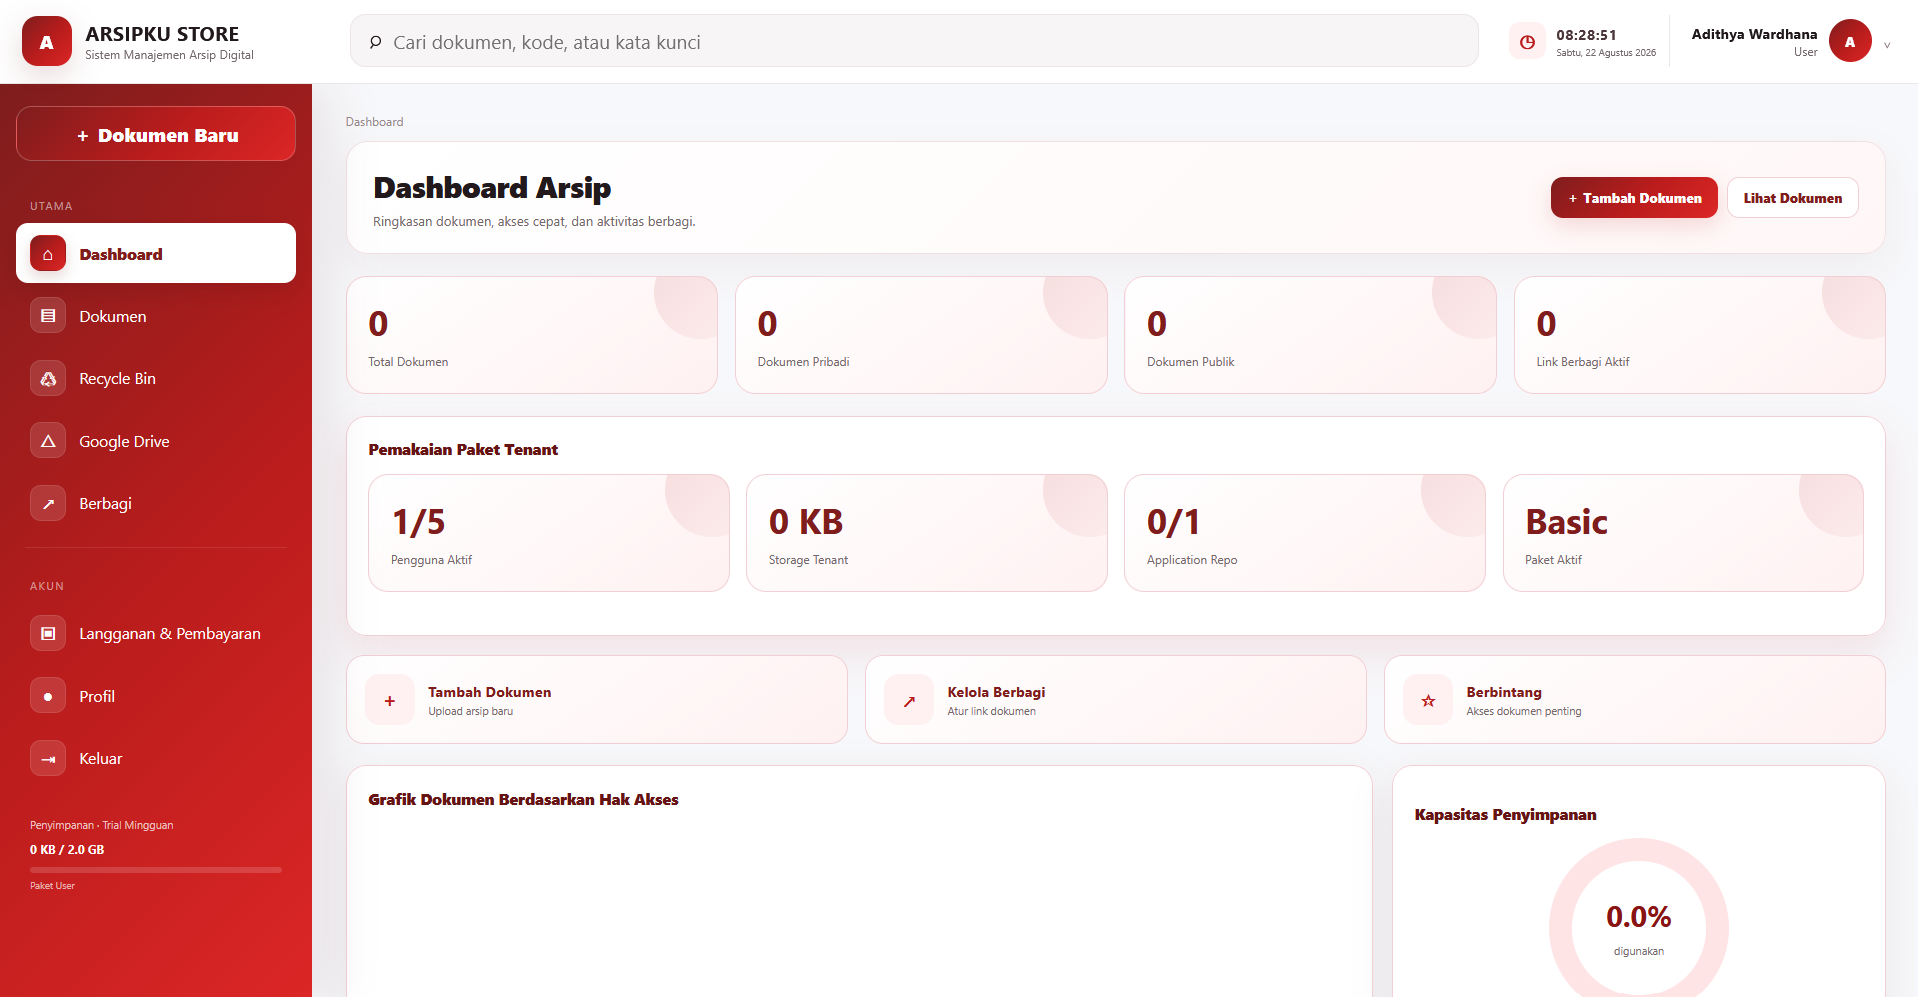Image resolution: width=1918 pixels, height=997 pixels.
Task: Focus the document search field
Action: 914,41
